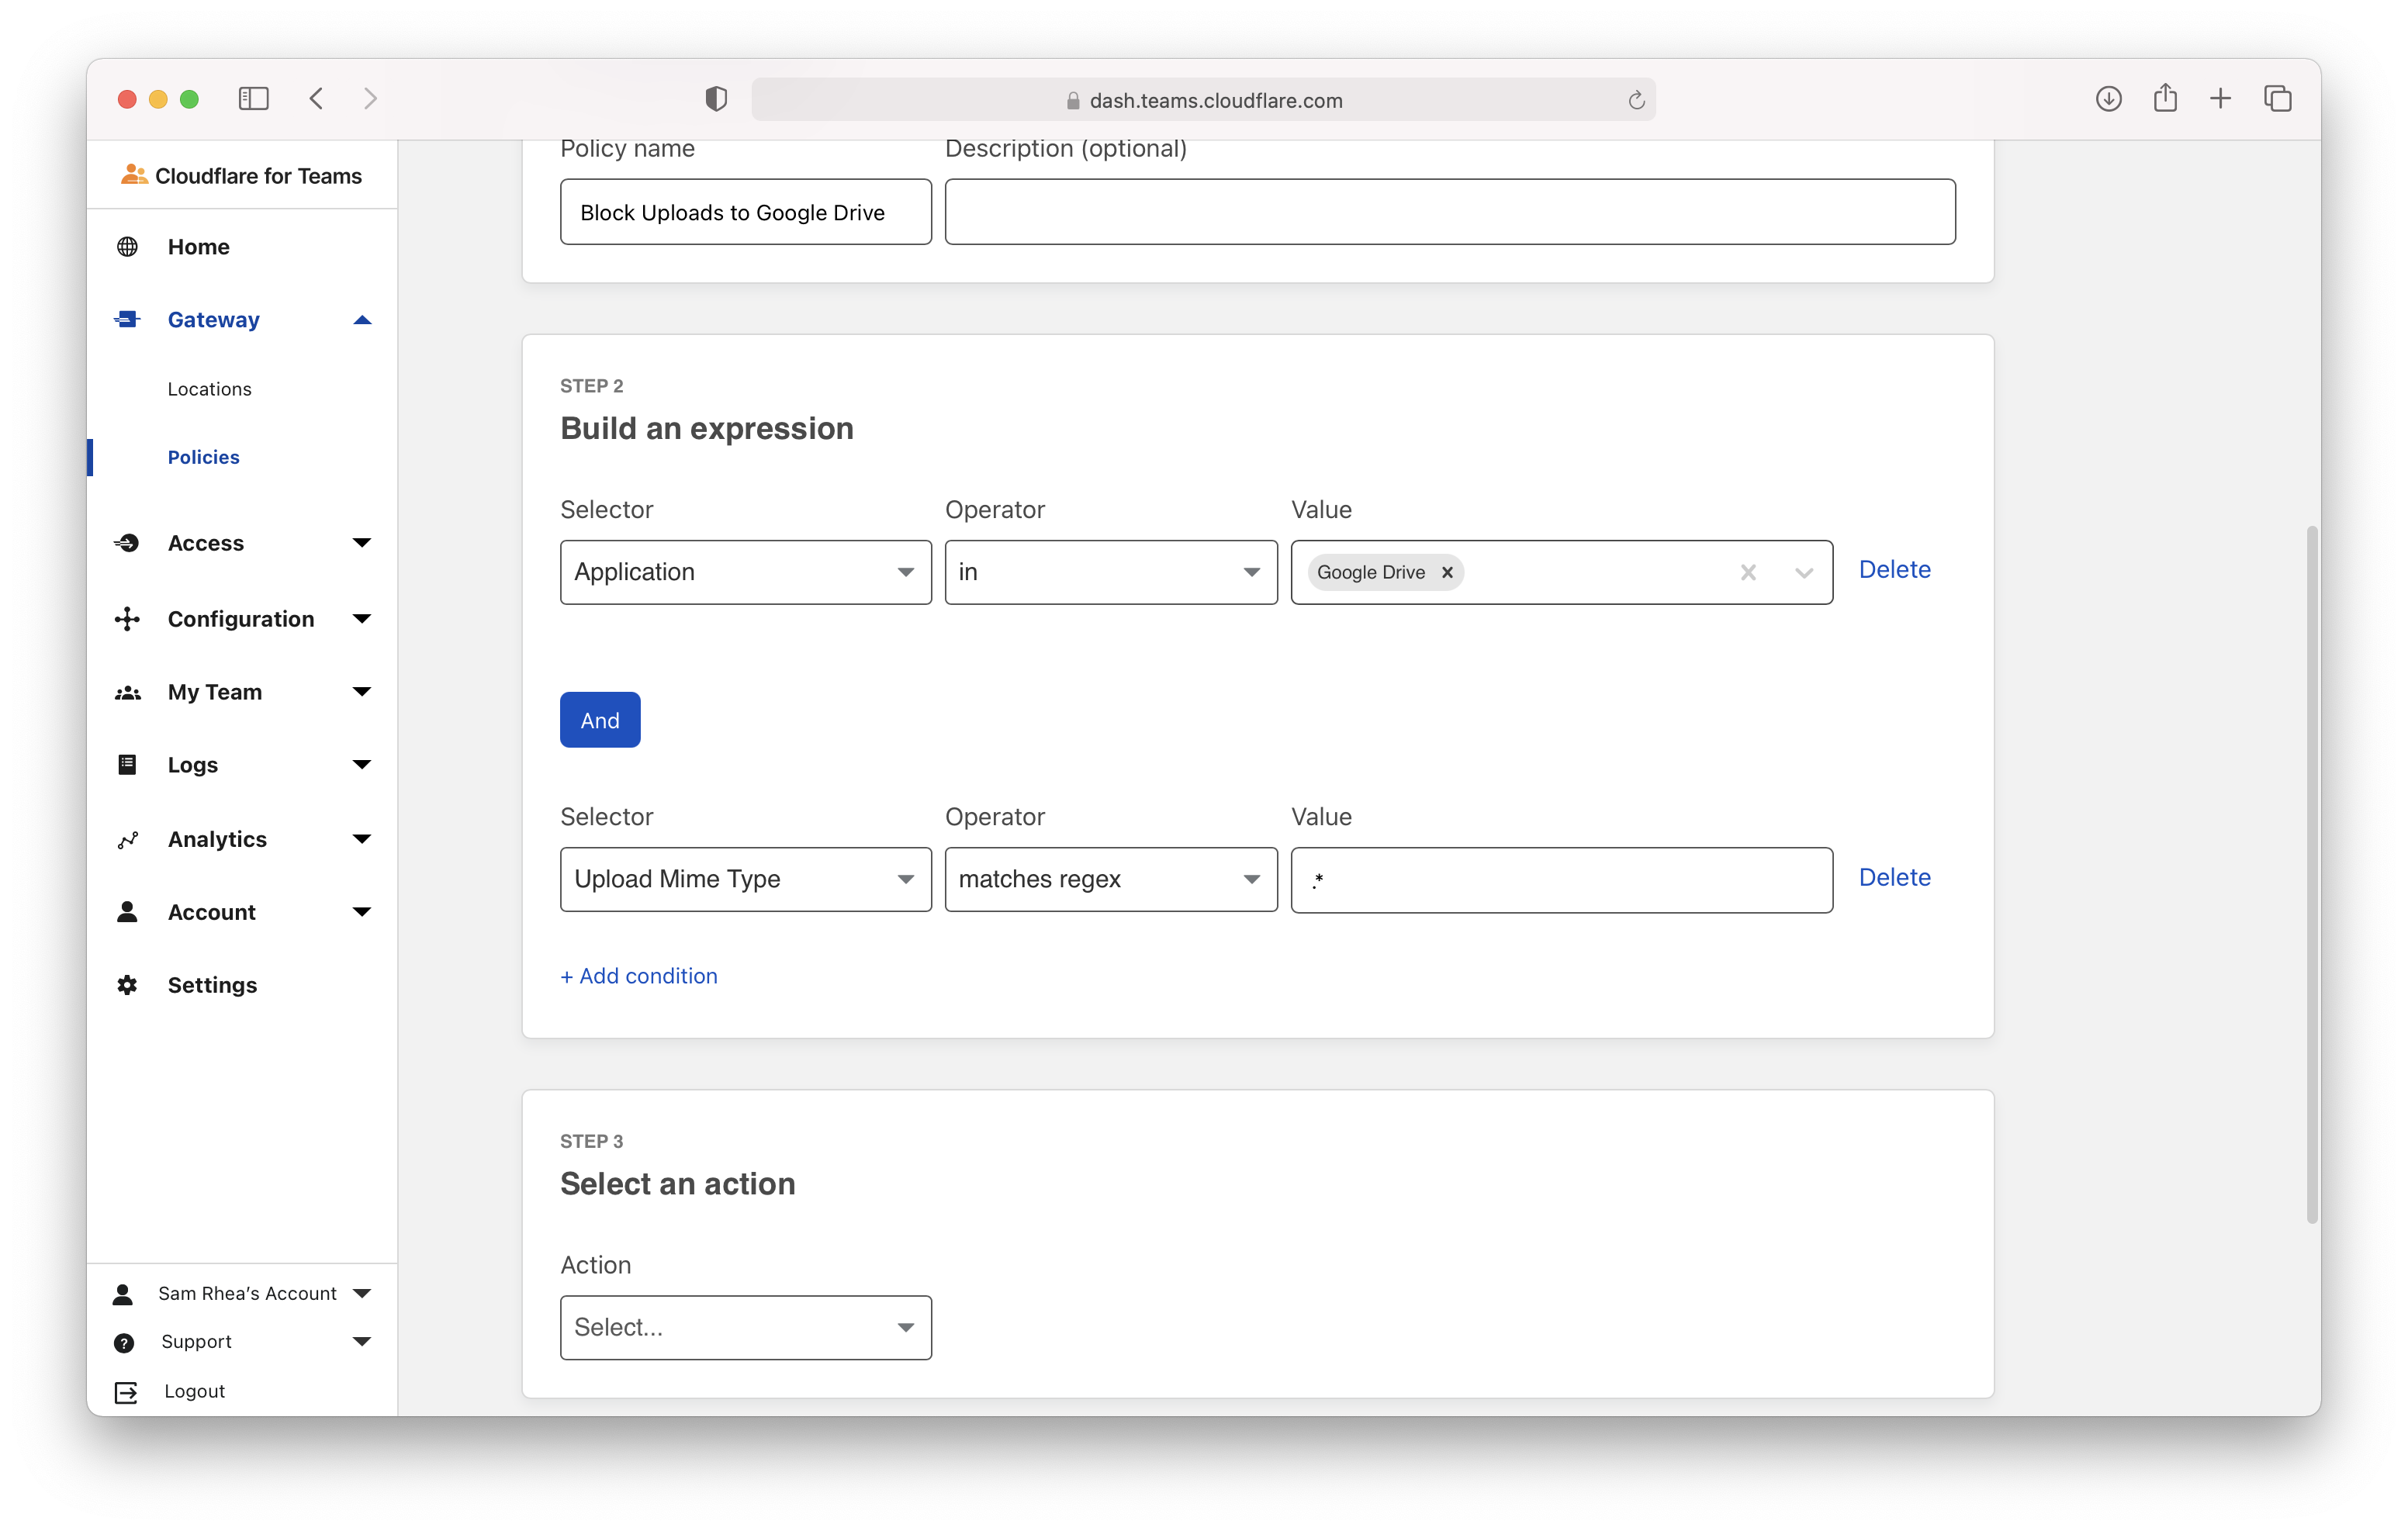Click the Logs document icon

tap(127, 765)
